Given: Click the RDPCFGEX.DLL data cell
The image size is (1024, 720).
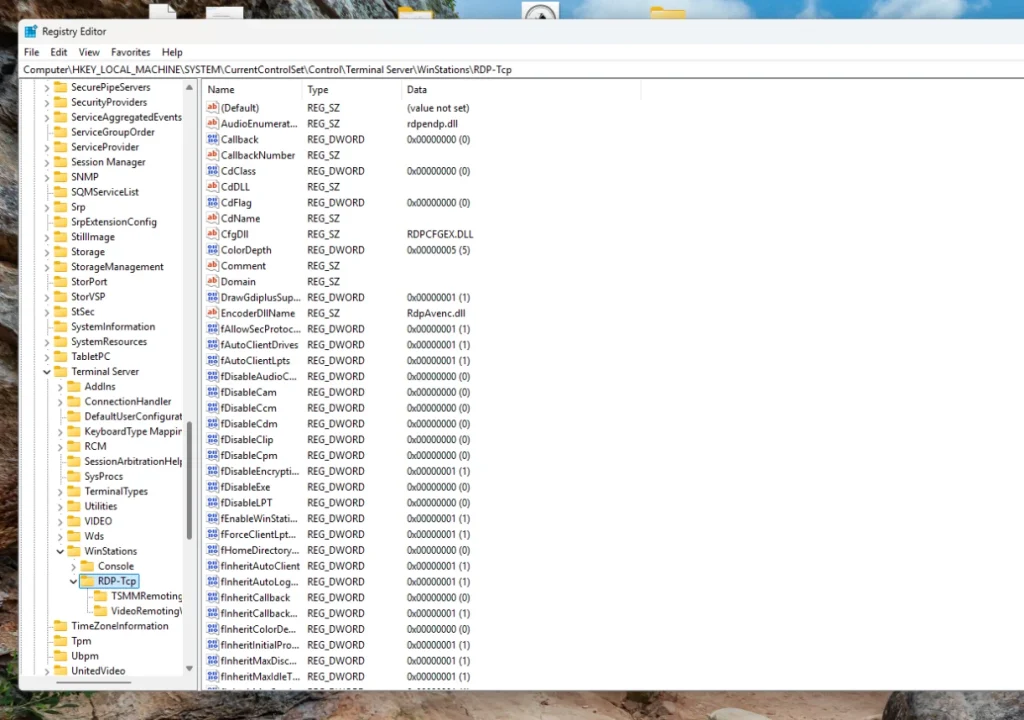Looking at the screenshot, I should coord(440,234).
